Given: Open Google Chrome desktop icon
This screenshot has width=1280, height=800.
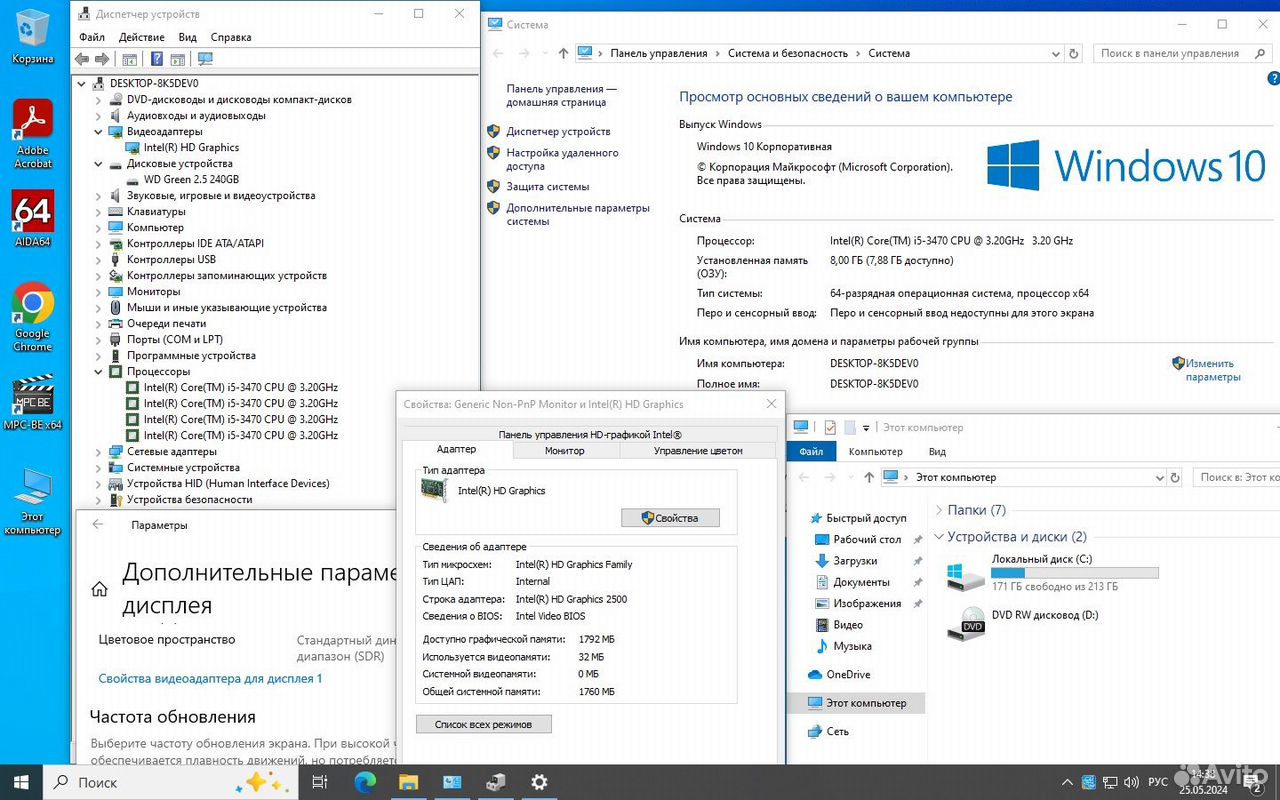Looking at the screenshot, I should [x=33, y=317].
